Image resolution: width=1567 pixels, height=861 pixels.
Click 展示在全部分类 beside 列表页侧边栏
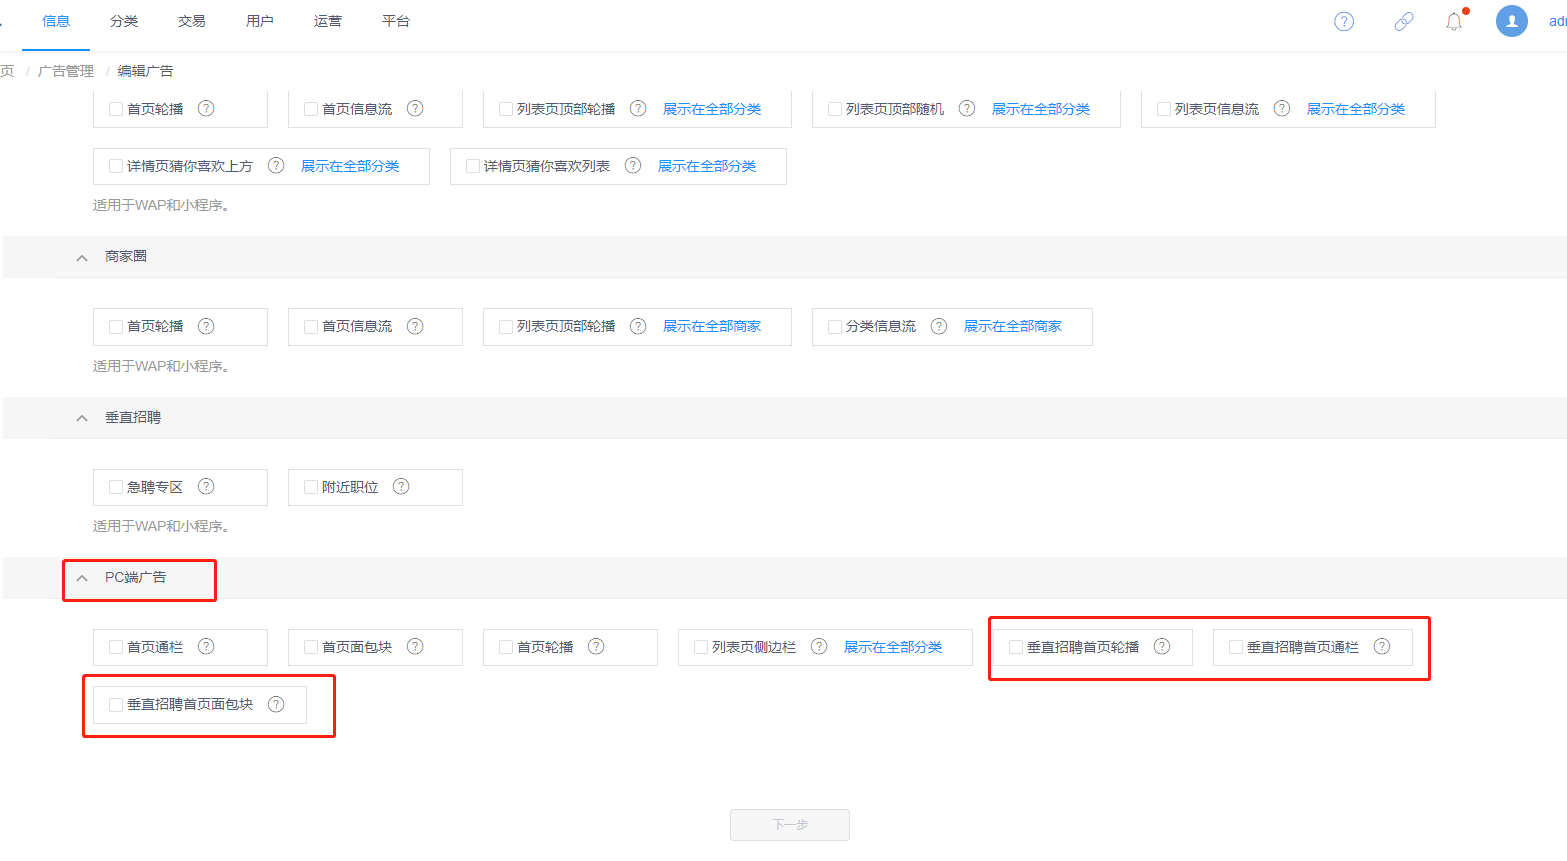893,647
